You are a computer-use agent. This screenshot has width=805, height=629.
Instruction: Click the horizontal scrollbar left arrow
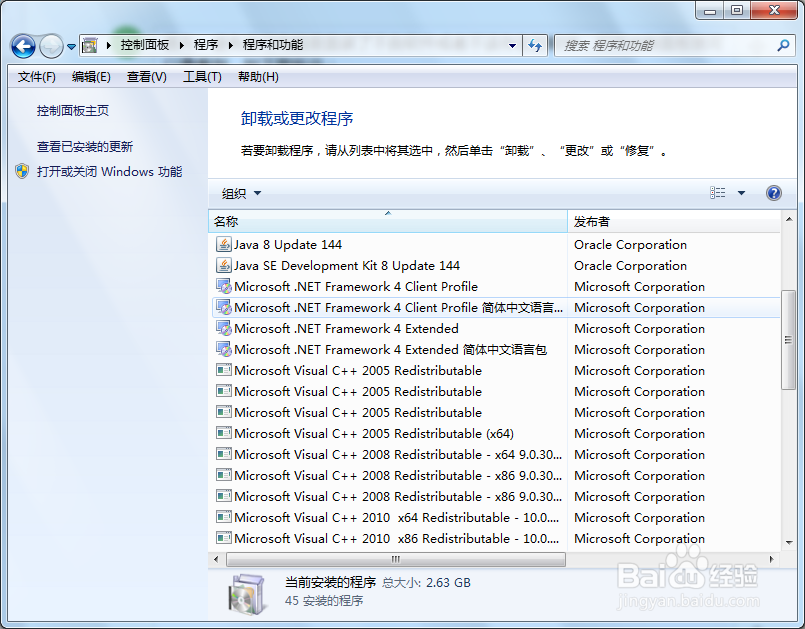pyautogui.click(x=216, y=559)
